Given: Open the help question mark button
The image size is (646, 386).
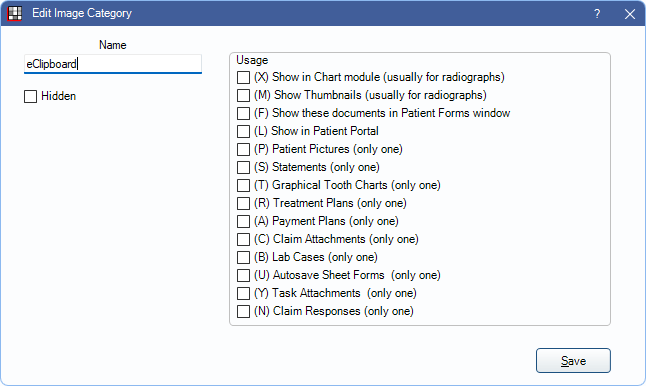Looking at the screenshot, I should coord(597,14).
